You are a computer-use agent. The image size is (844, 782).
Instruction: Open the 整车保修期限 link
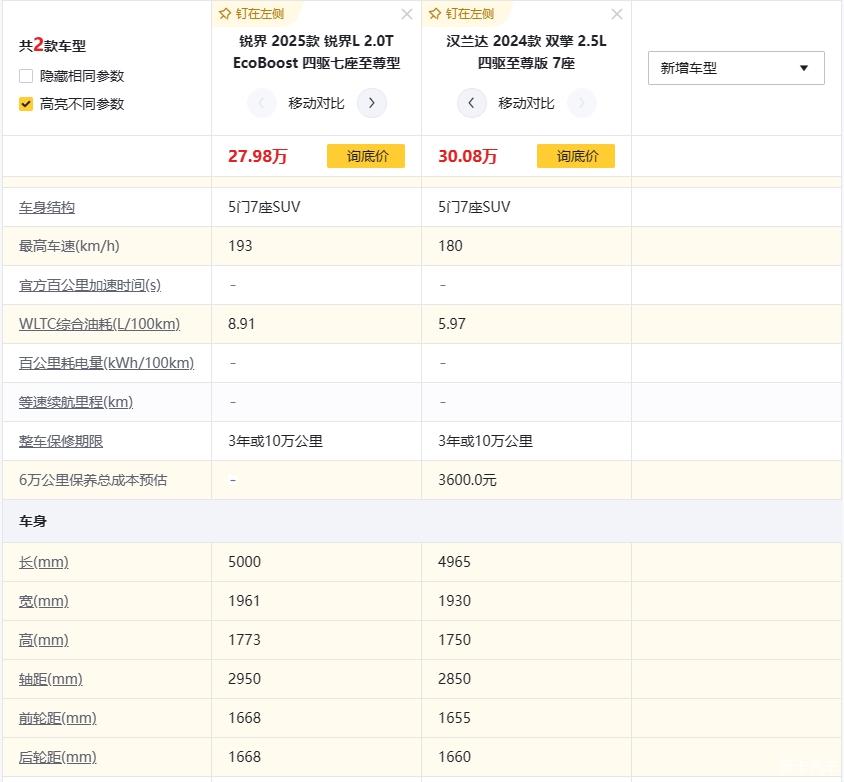tap(61, 441)
